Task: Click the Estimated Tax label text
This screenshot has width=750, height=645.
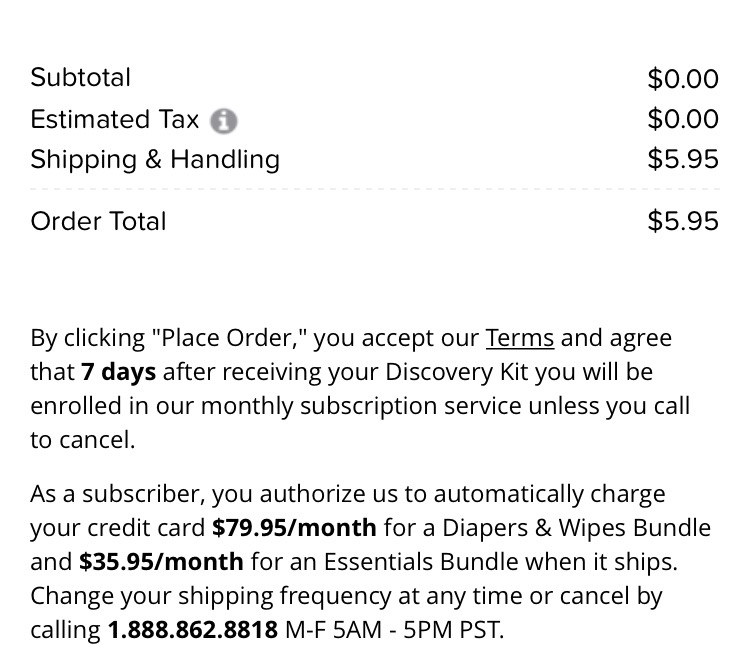Action: click(114, 119)
